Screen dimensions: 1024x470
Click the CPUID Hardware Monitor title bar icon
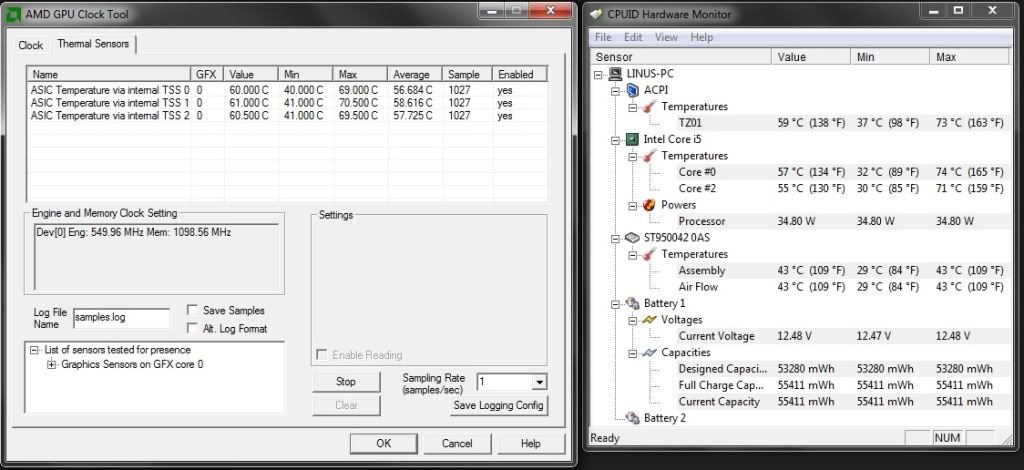(596, 14)
